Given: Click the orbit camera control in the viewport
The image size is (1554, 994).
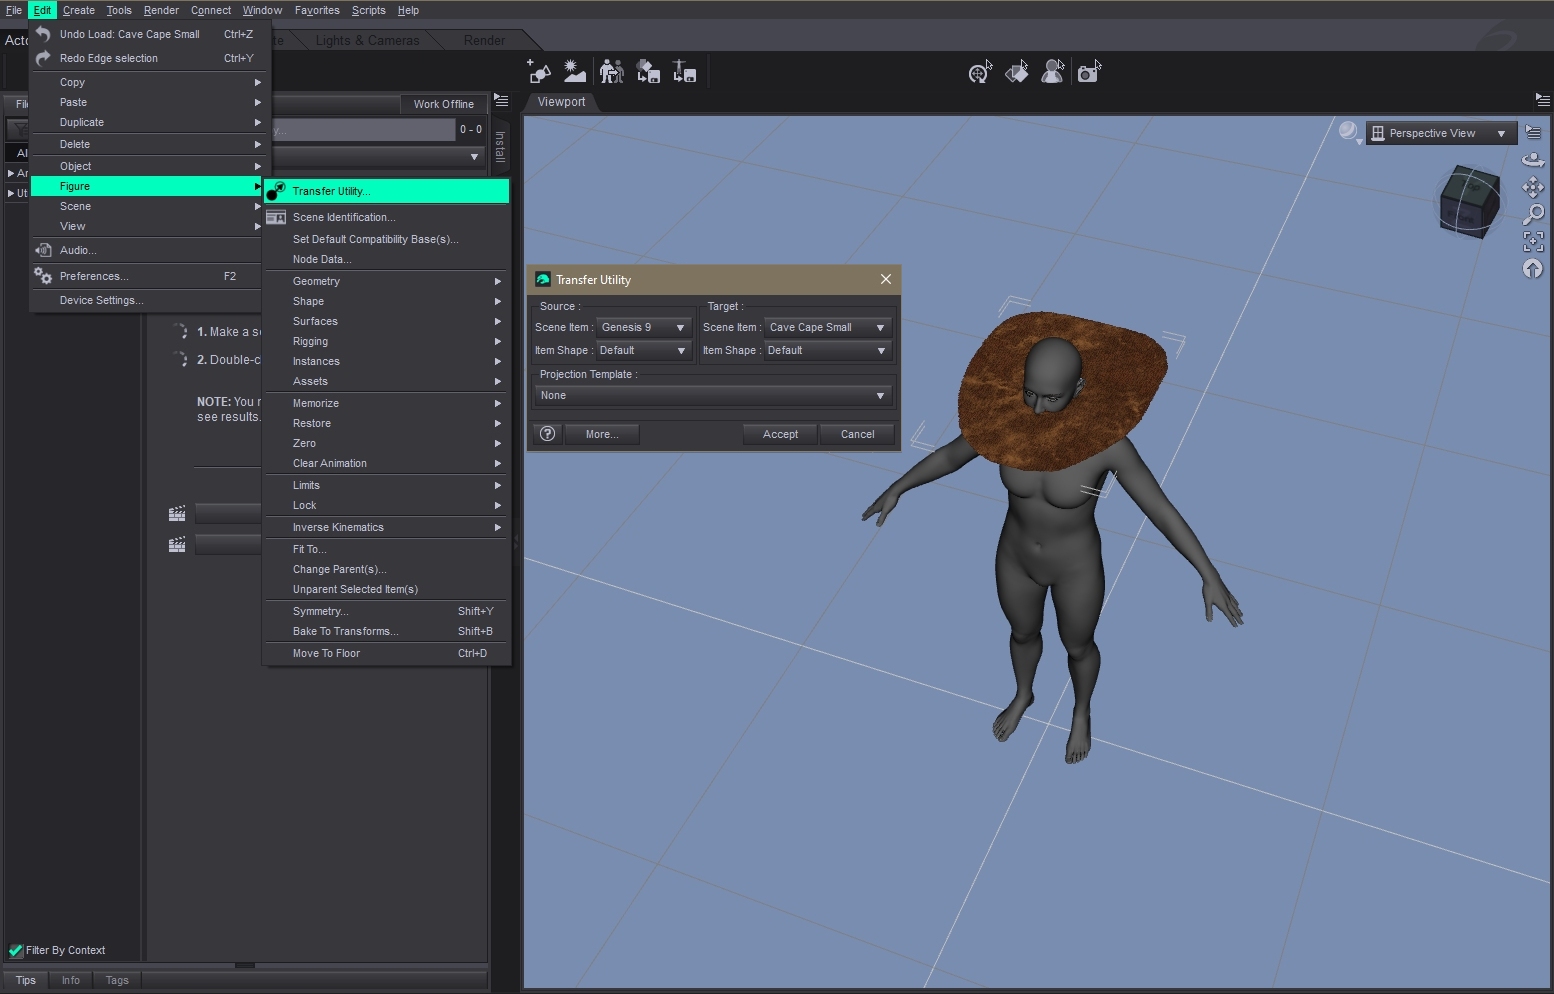Looking at the screenshot, I should click(1532, 160).
